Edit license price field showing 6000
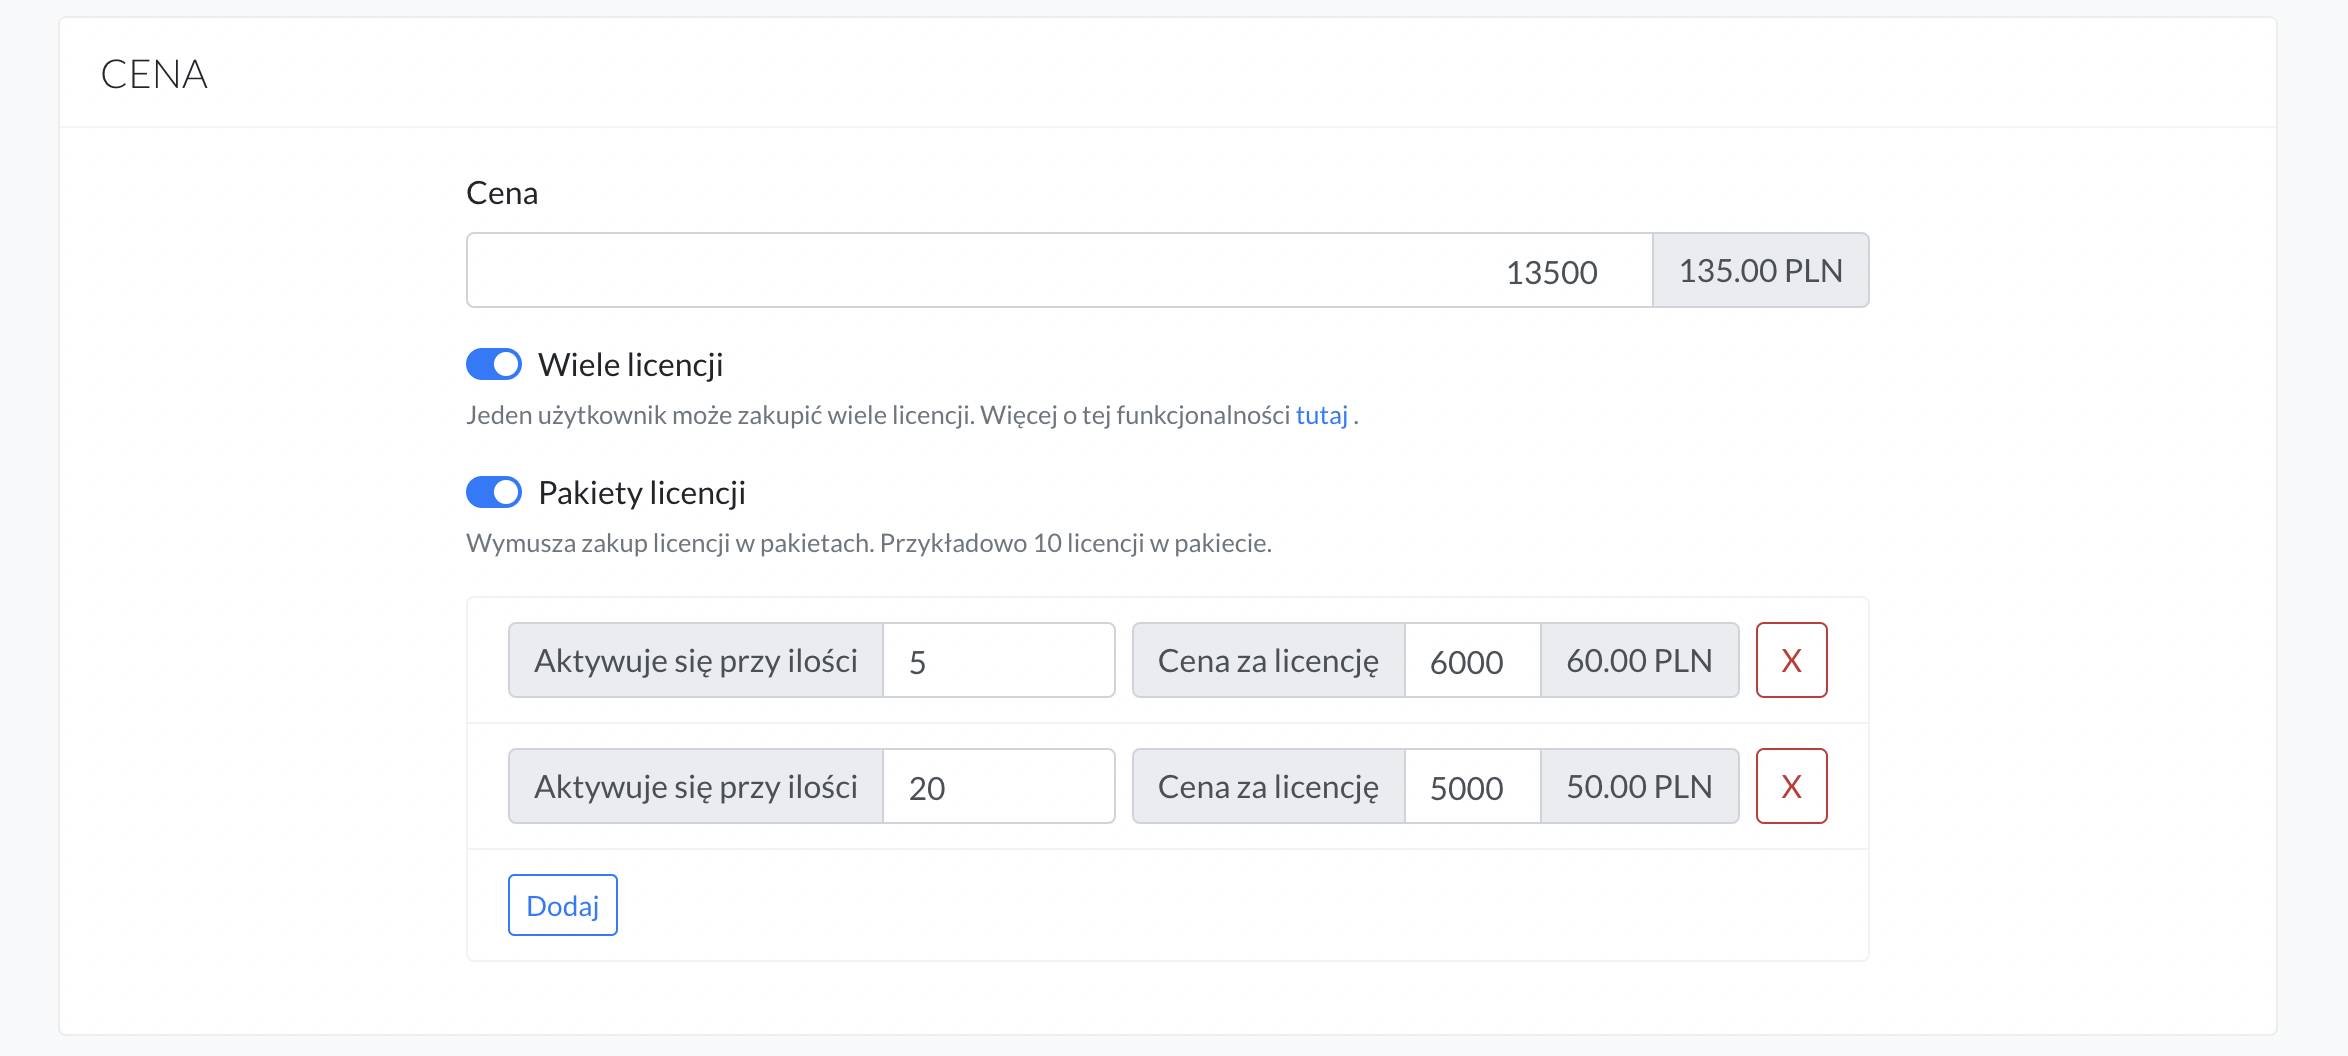 point(1472,660)
